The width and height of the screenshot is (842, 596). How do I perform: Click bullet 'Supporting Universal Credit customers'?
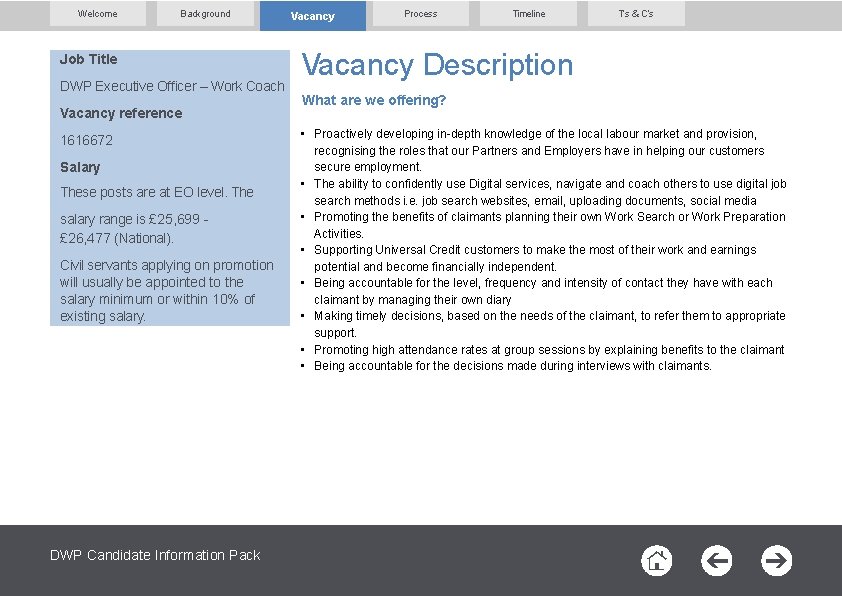pyautogui.click(x=535, y=258)
